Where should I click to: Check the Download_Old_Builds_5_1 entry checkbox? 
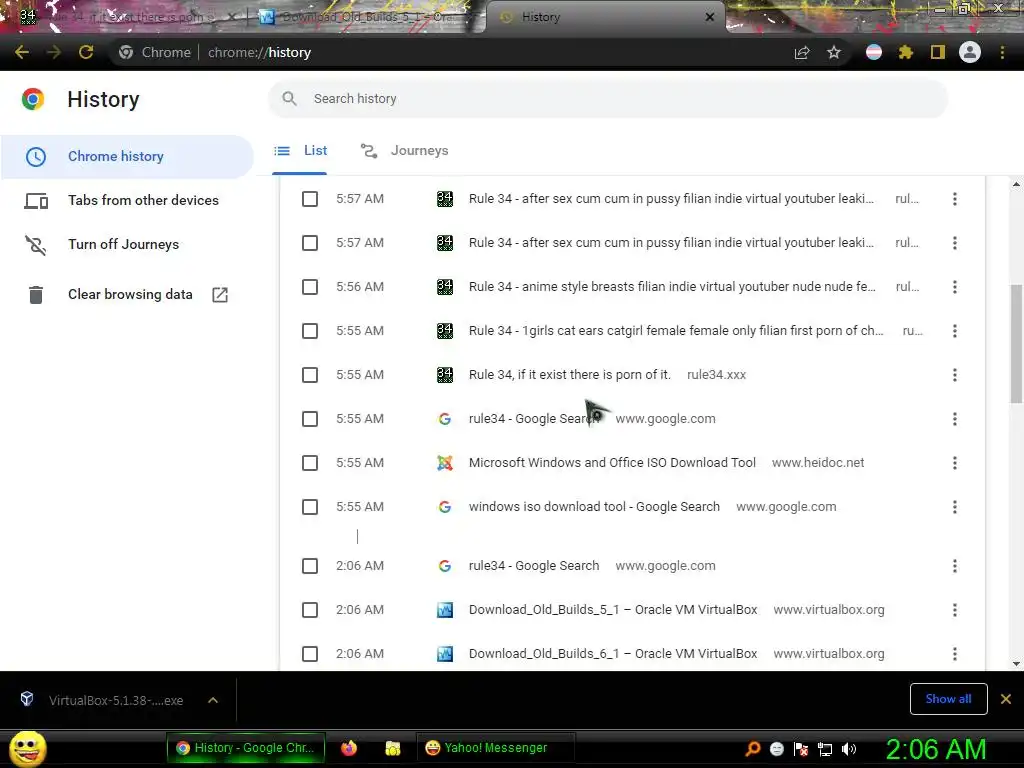(x=310, y=610)
